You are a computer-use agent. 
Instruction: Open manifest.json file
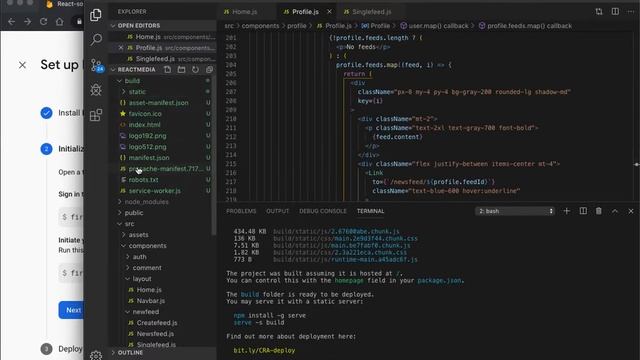pyautogui.click(x=149, y=158)
